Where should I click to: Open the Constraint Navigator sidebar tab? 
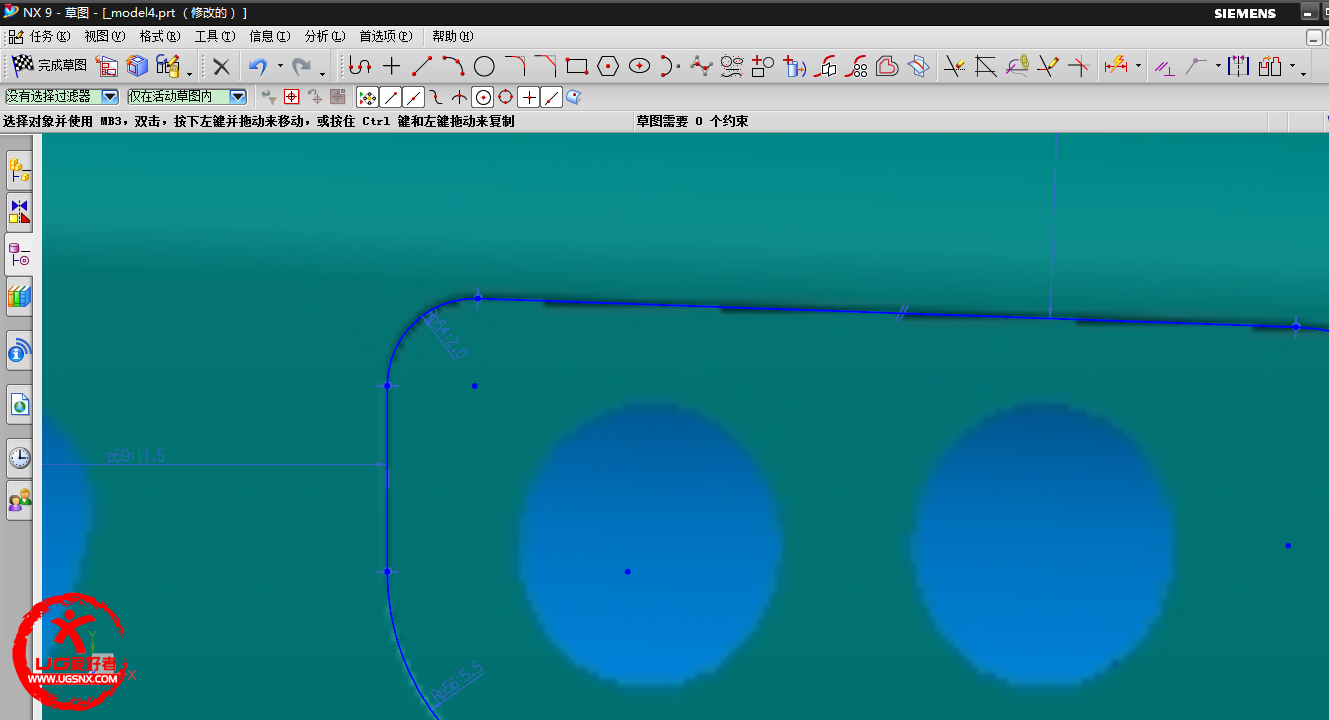tap(19, 211)
